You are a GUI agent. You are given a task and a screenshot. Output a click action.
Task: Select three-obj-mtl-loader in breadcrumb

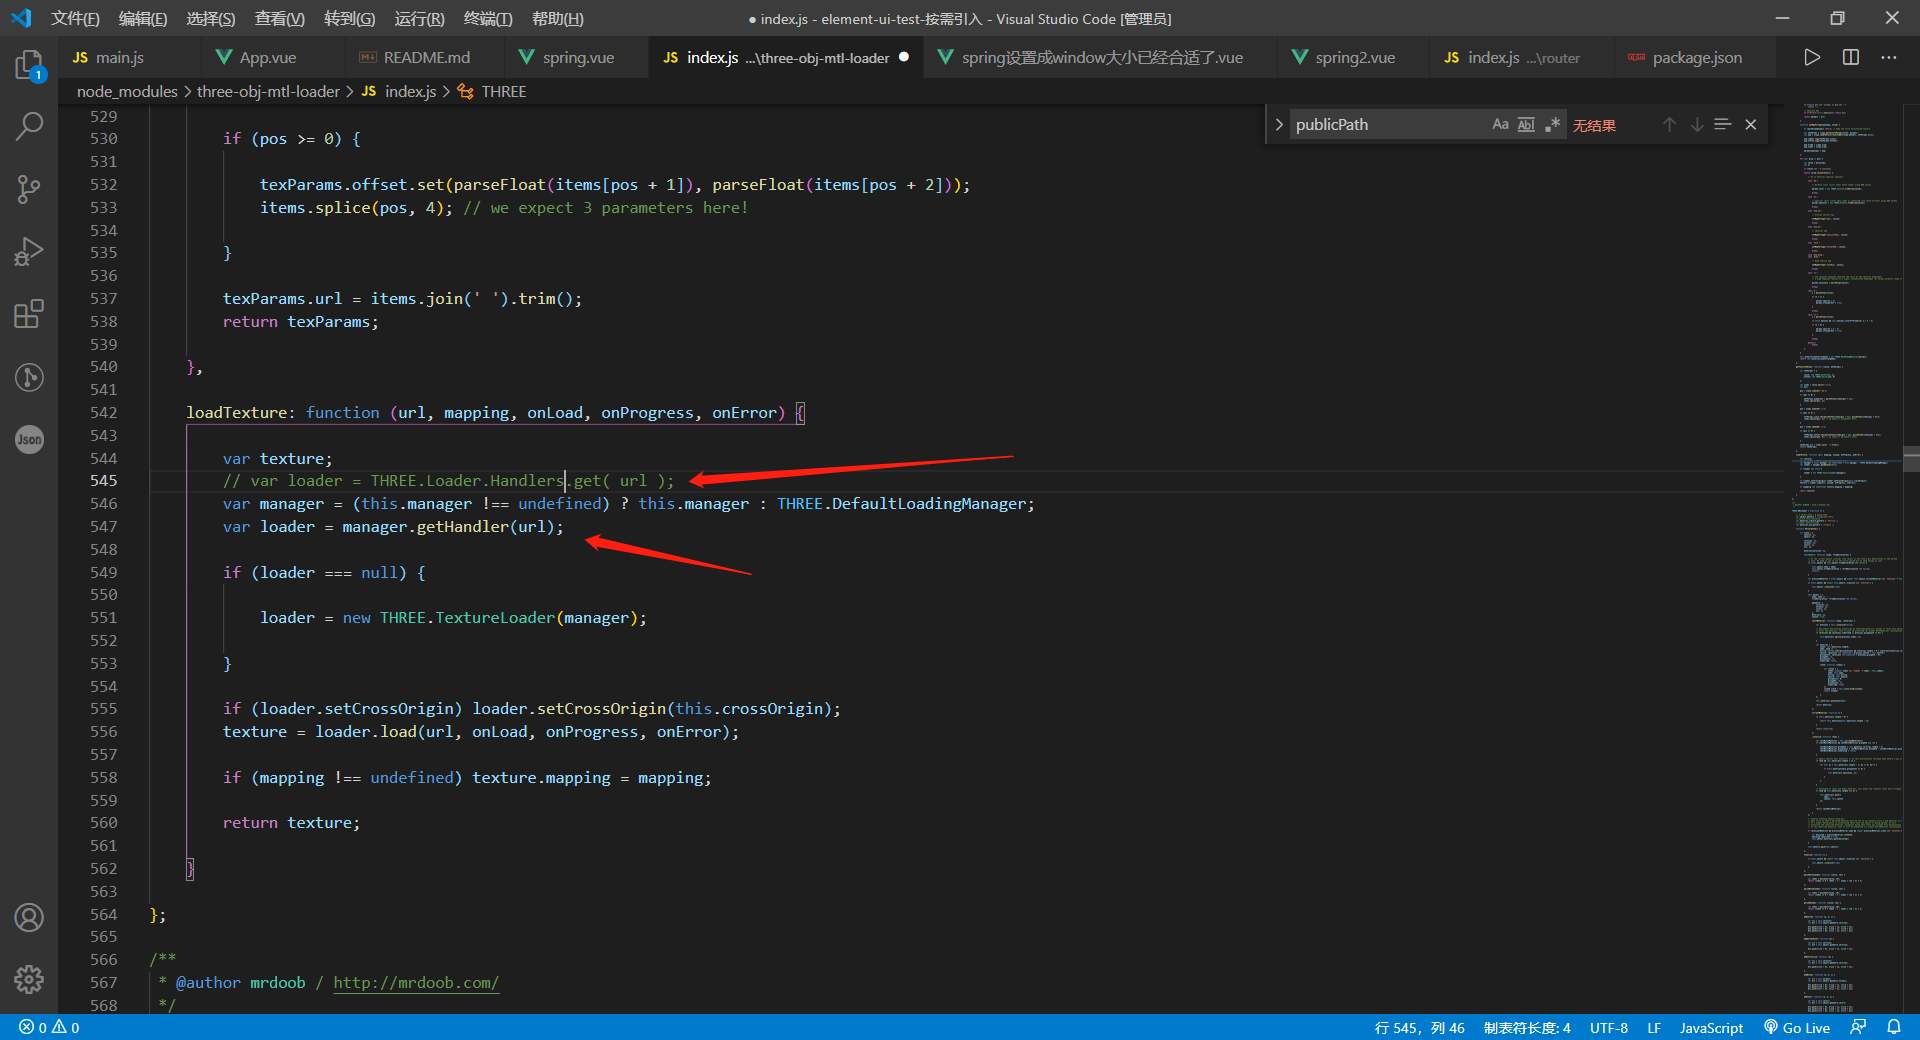tap(268, 92)
